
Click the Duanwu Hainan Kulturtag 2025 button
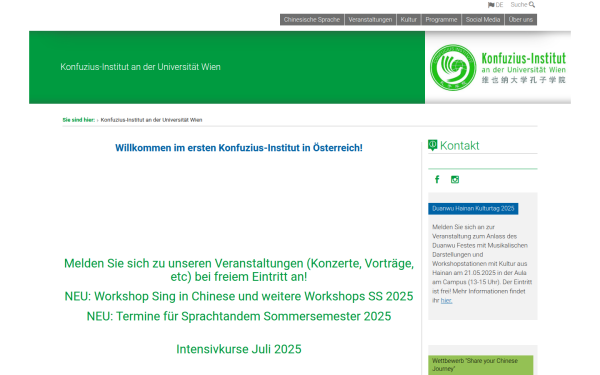point(473,209)
